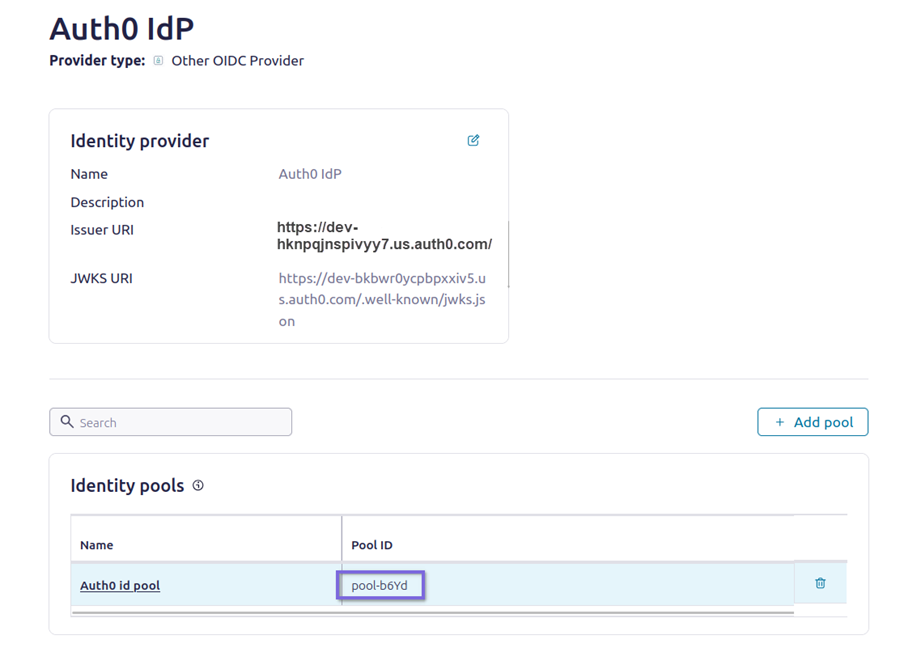Open the info tooltip icon beside Identity pools

(x=197, y=485)
